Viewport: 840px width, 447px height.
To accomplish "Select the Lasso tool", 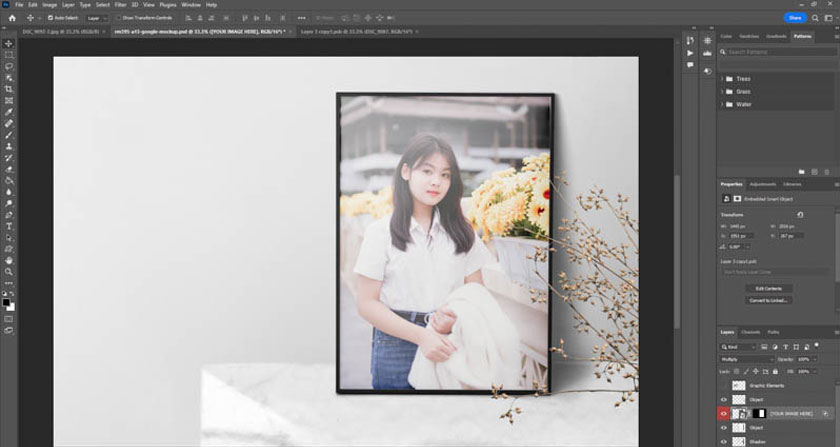I will tap(9, 67).
